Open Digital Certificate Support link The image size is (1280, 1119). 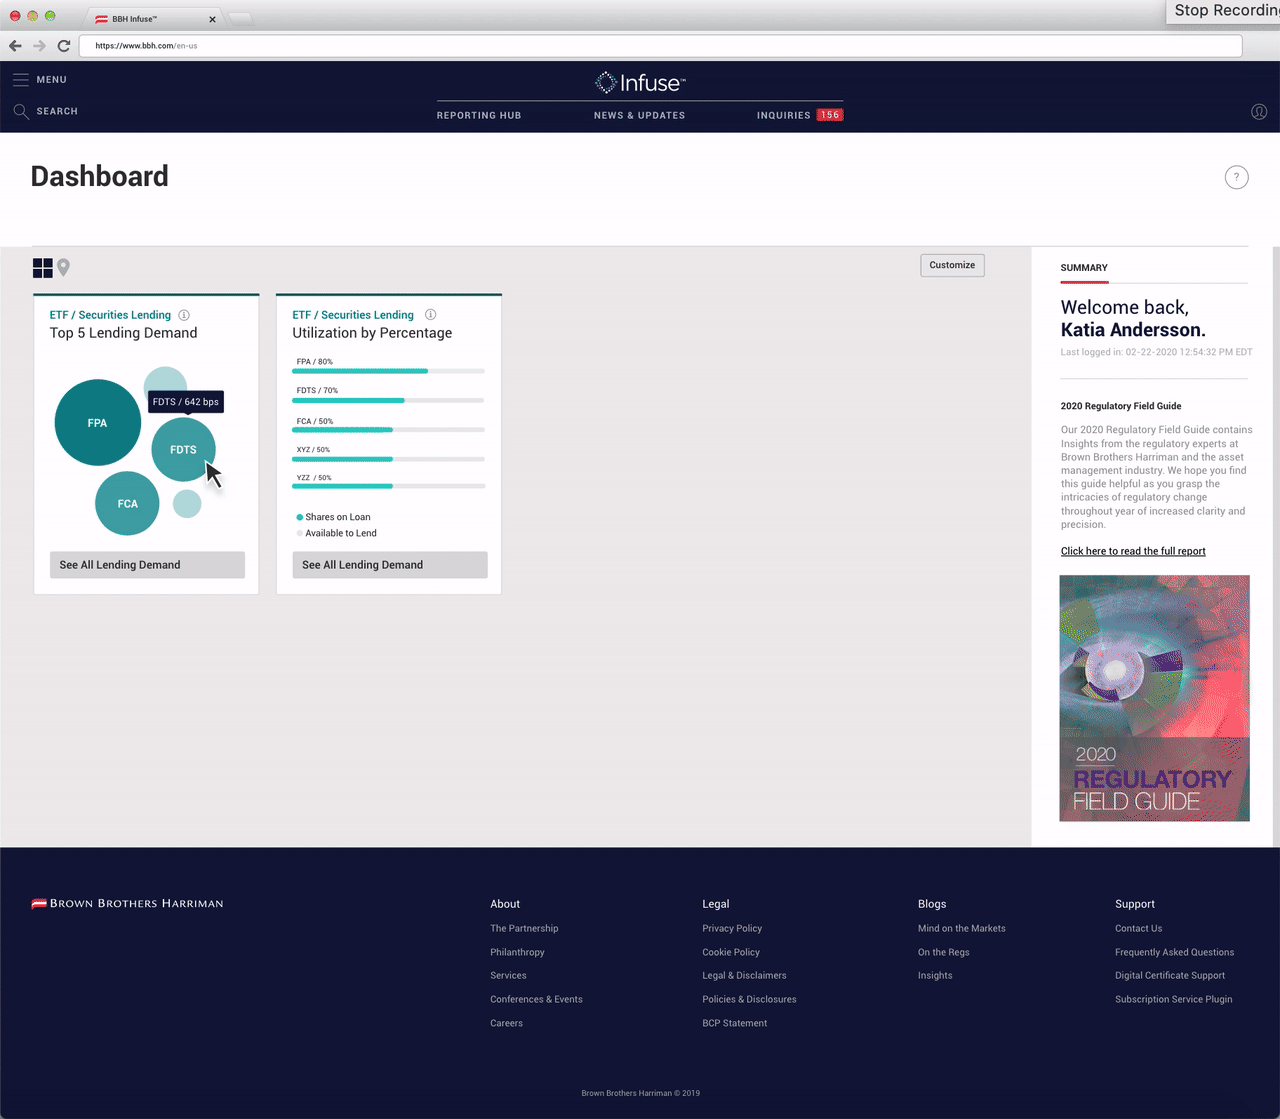click(1170, 975)
